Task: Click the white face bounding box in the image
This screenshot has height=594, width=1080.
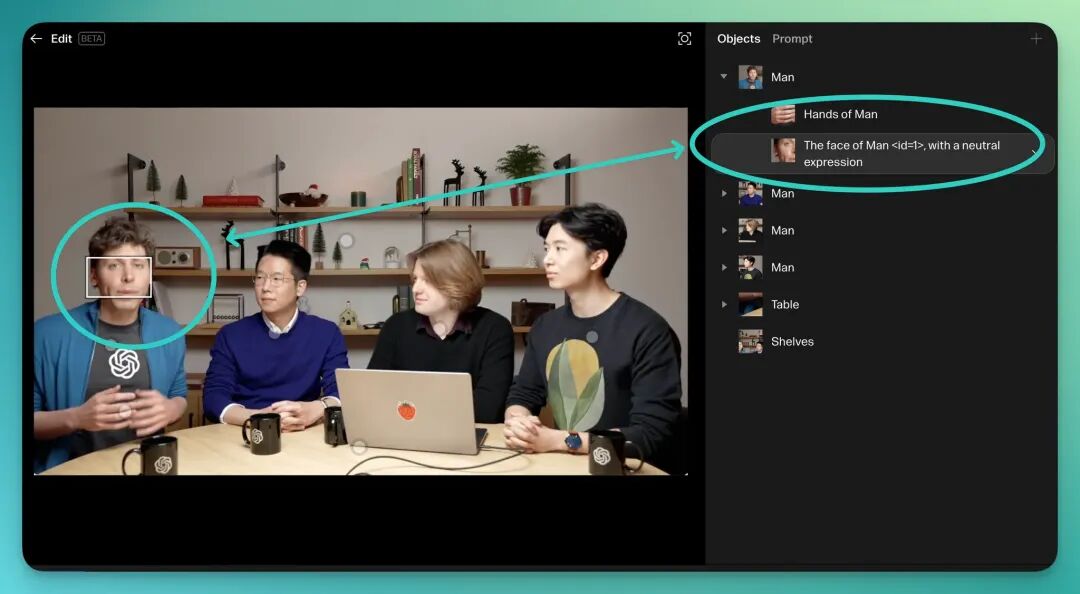Action: [x=119, y=277]
